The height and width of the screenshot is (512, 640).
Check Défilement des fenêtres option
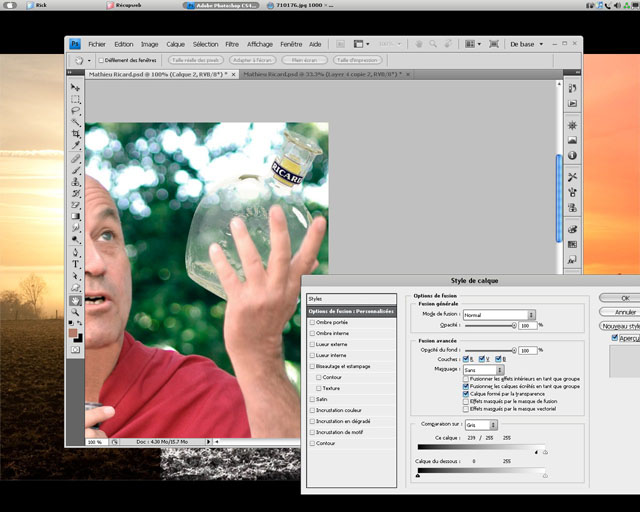point(102,60)
